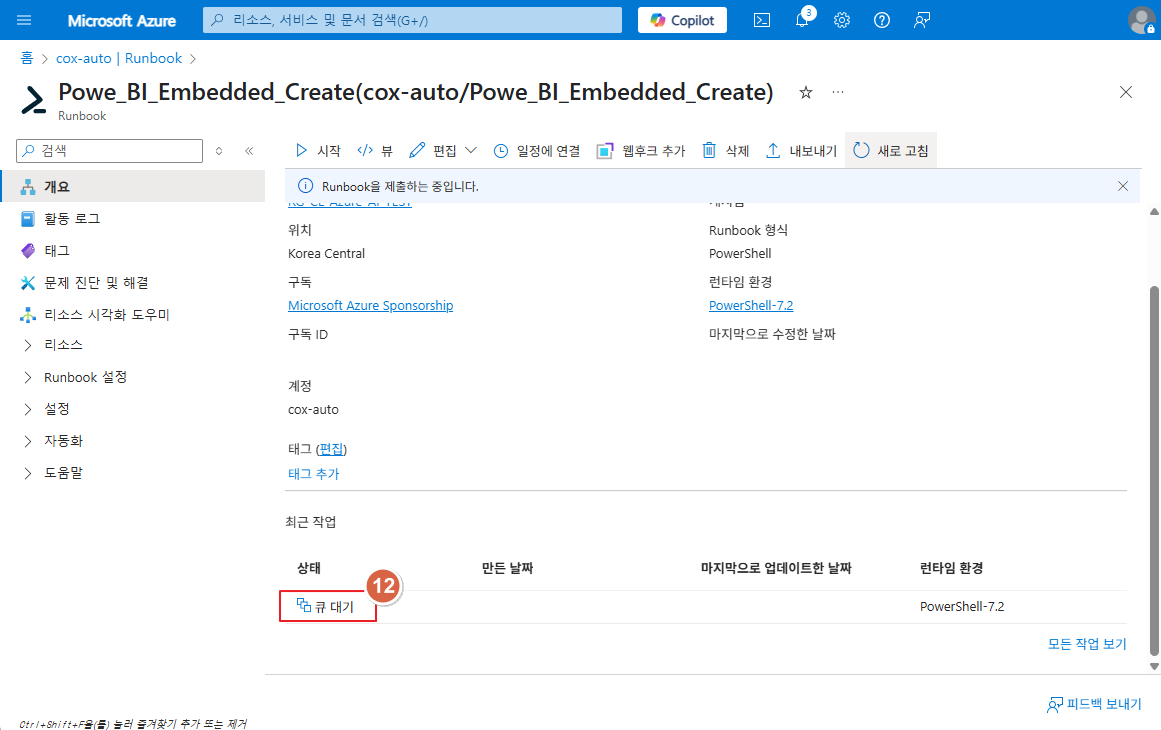Screen dimensions: 1161x730
Task: Click the scrollbar down arrow
Action: 1154,666
